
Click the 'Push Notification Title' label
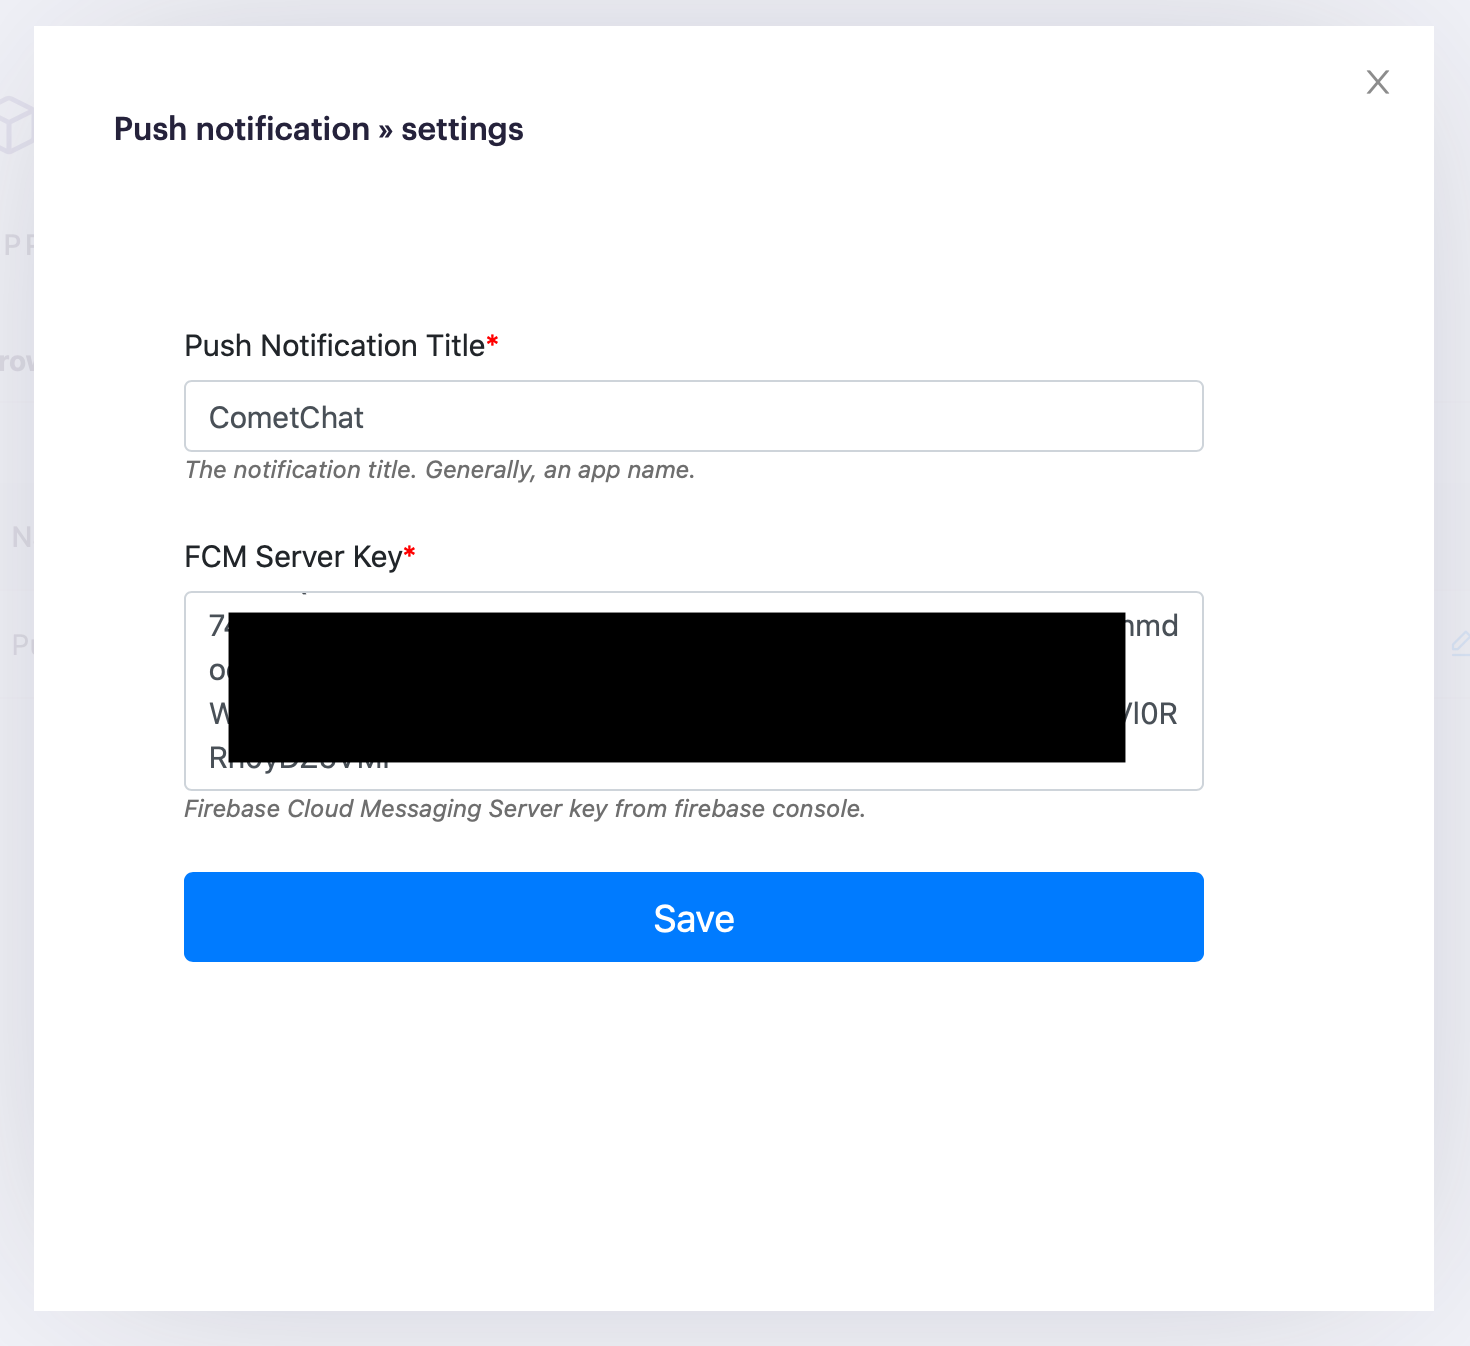[341, 346]
